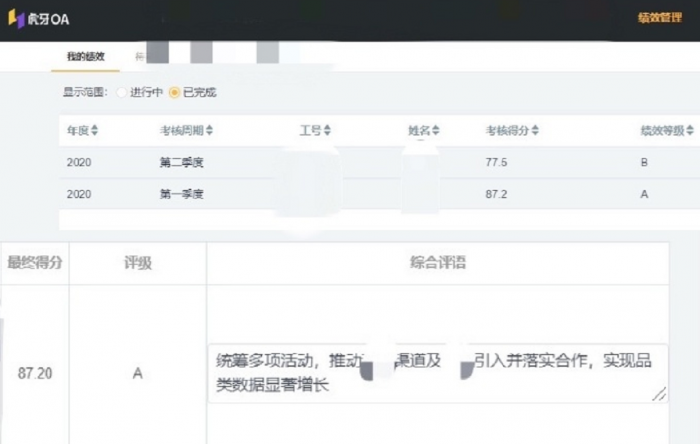Click the A grade in 第一季度 row
The height and width of the screenshot is (444, 700).
(x=644, y=194)
